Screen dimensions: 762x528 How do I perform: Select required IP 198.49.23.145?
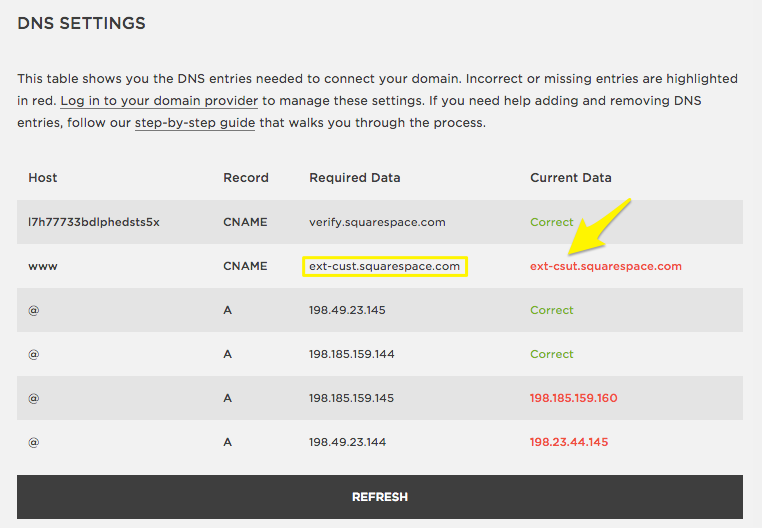point(347,310)
